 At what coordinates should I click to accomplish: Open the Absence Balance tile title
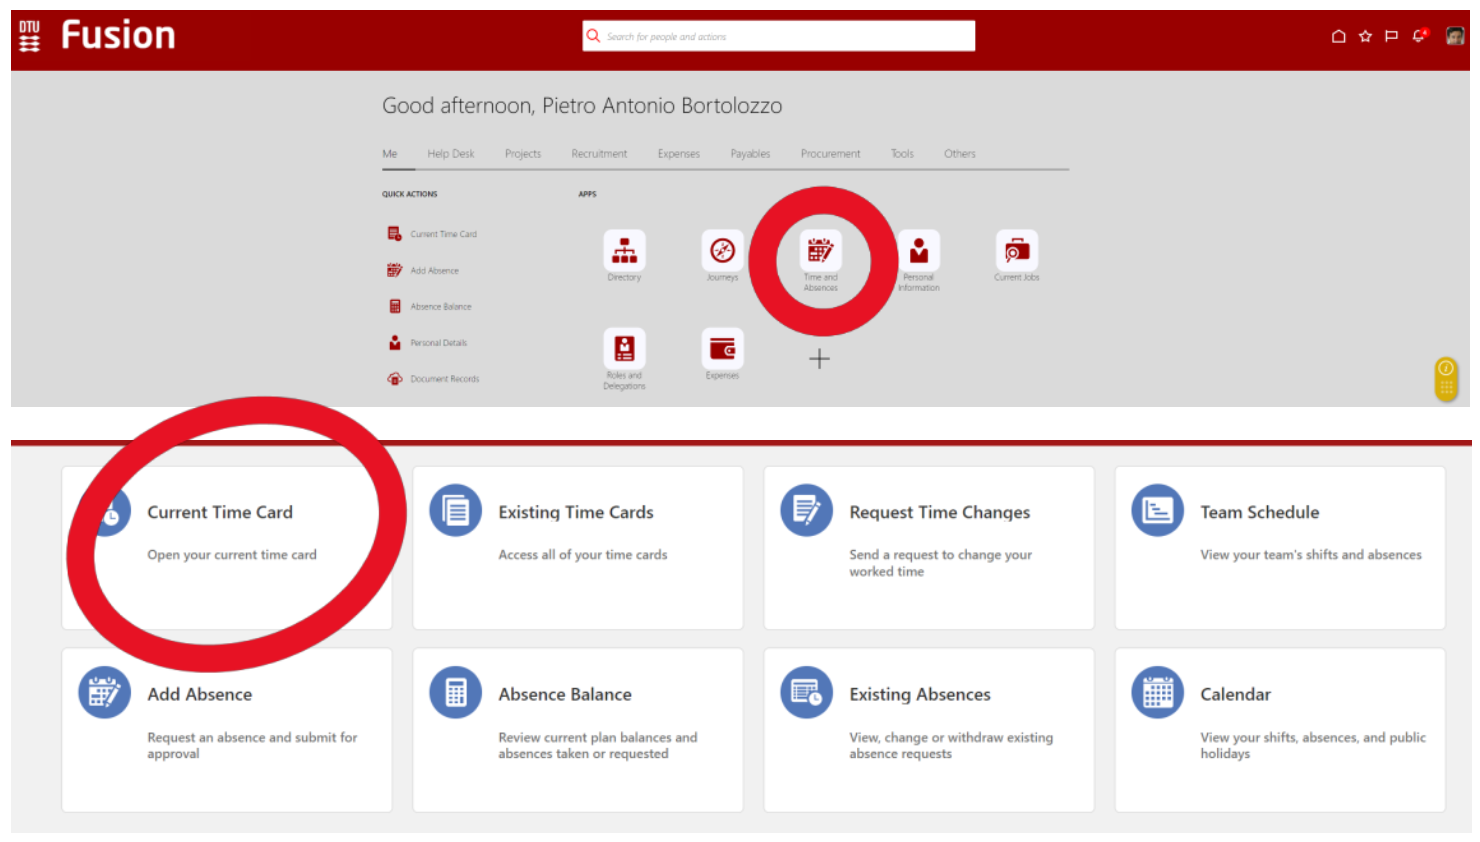(565, 694)
